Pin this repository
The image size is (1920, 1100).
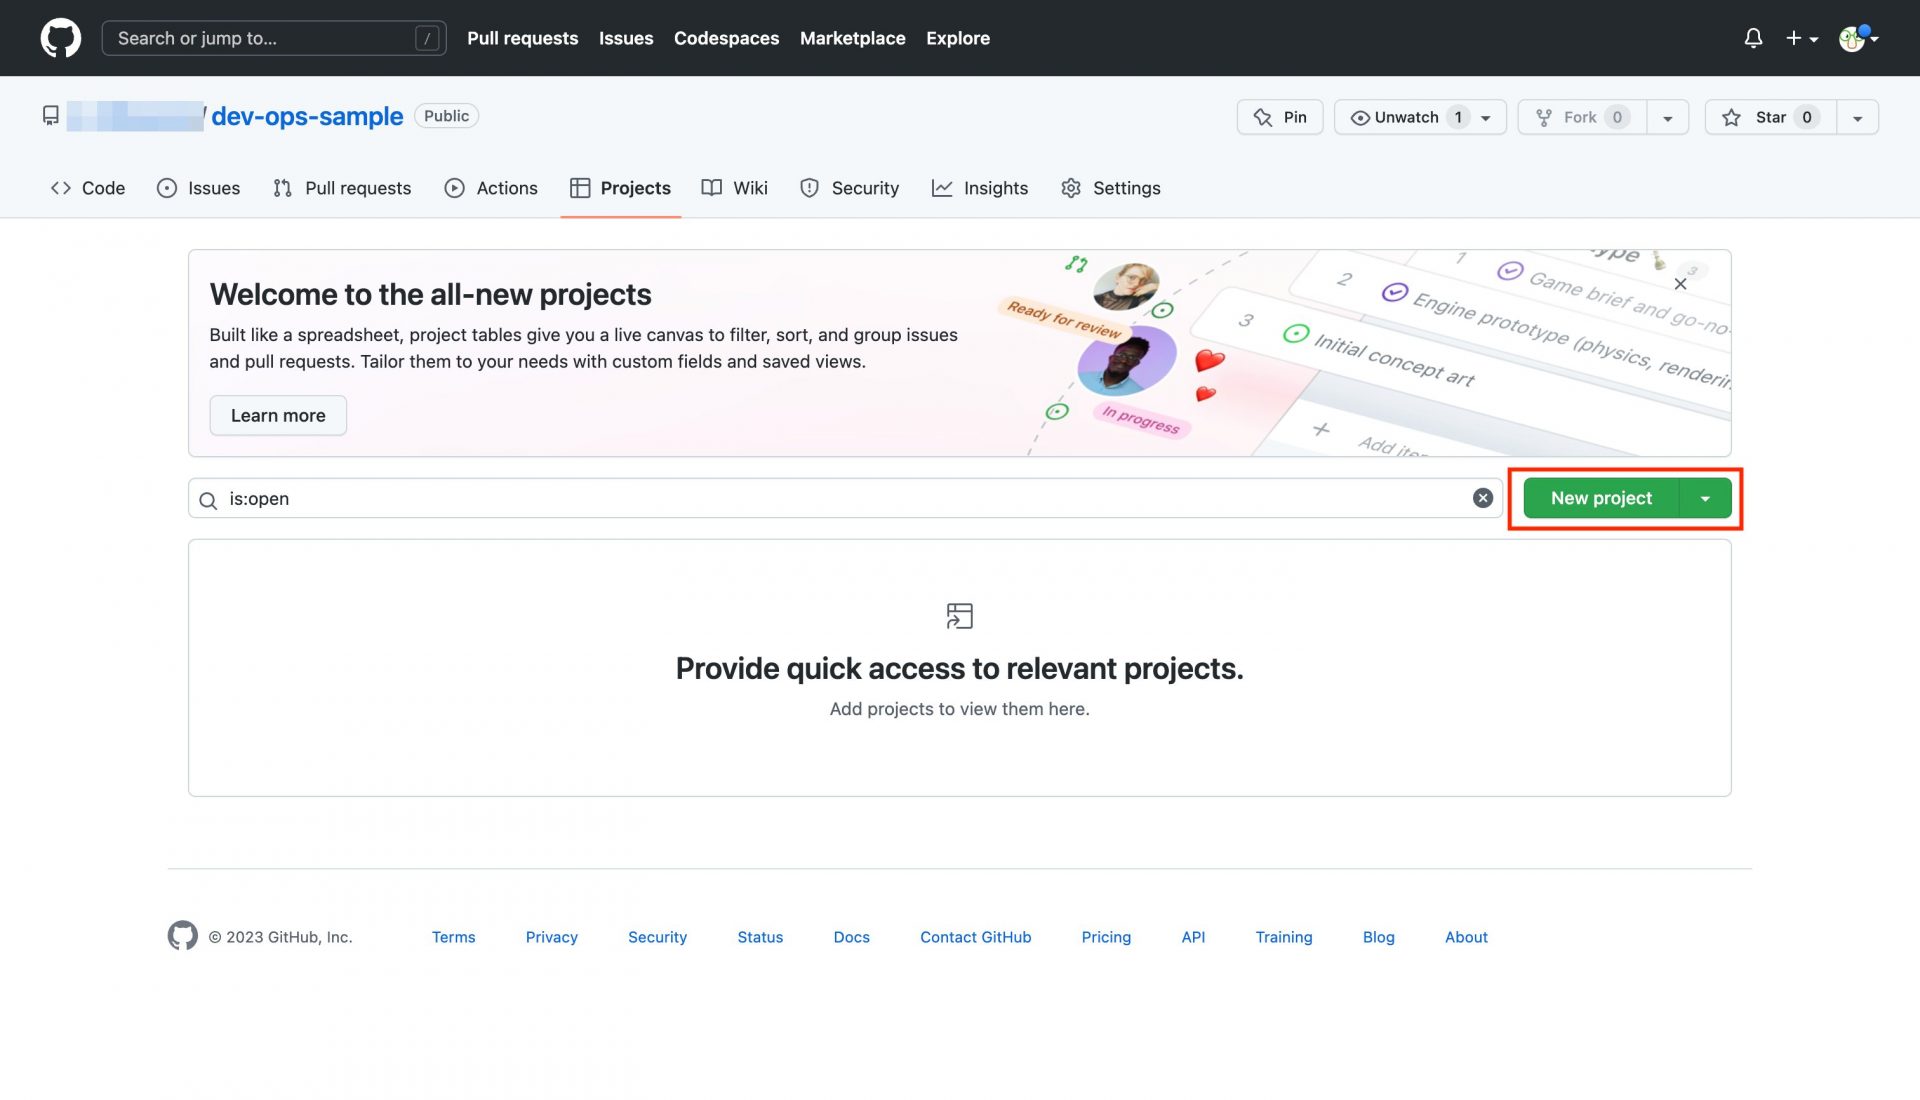pyautogui.click(x=1279, y=117)
